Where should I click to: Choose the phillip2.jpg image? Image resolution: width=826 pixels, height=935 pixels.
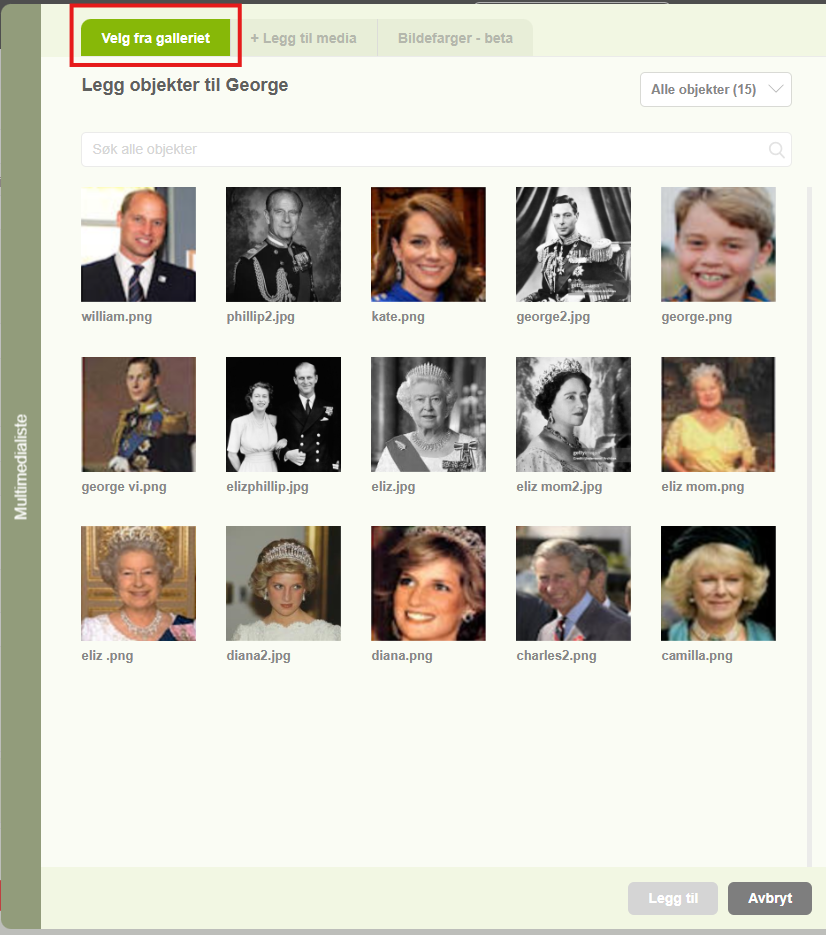[283, 244]
